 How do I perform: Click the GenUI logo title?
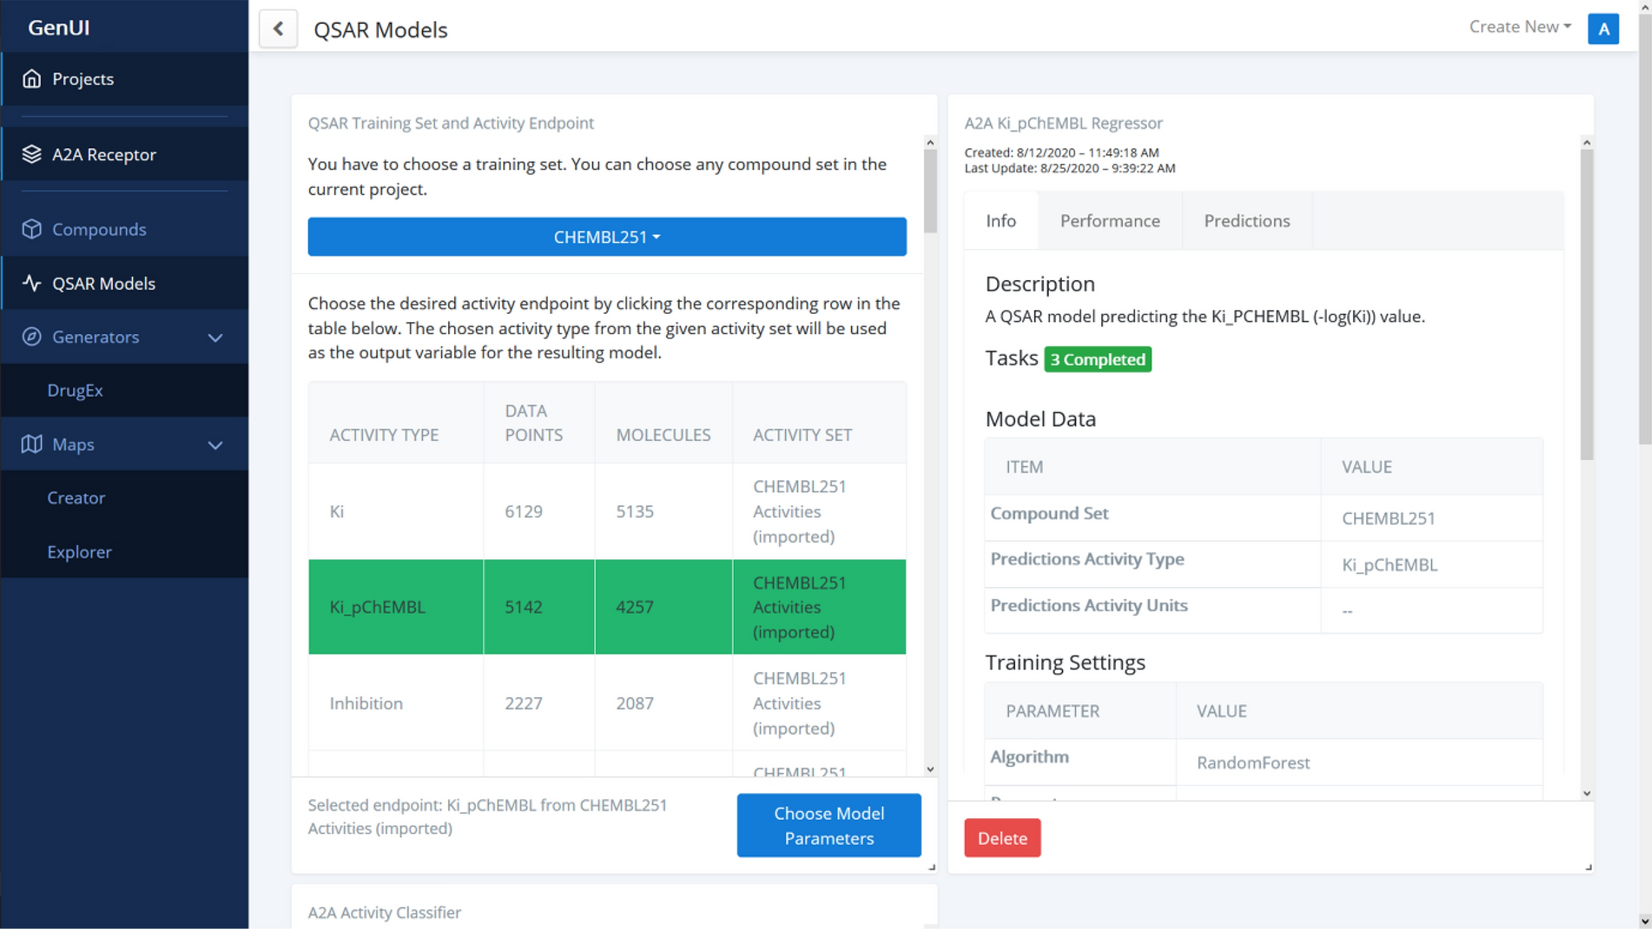tap(59, 27)
